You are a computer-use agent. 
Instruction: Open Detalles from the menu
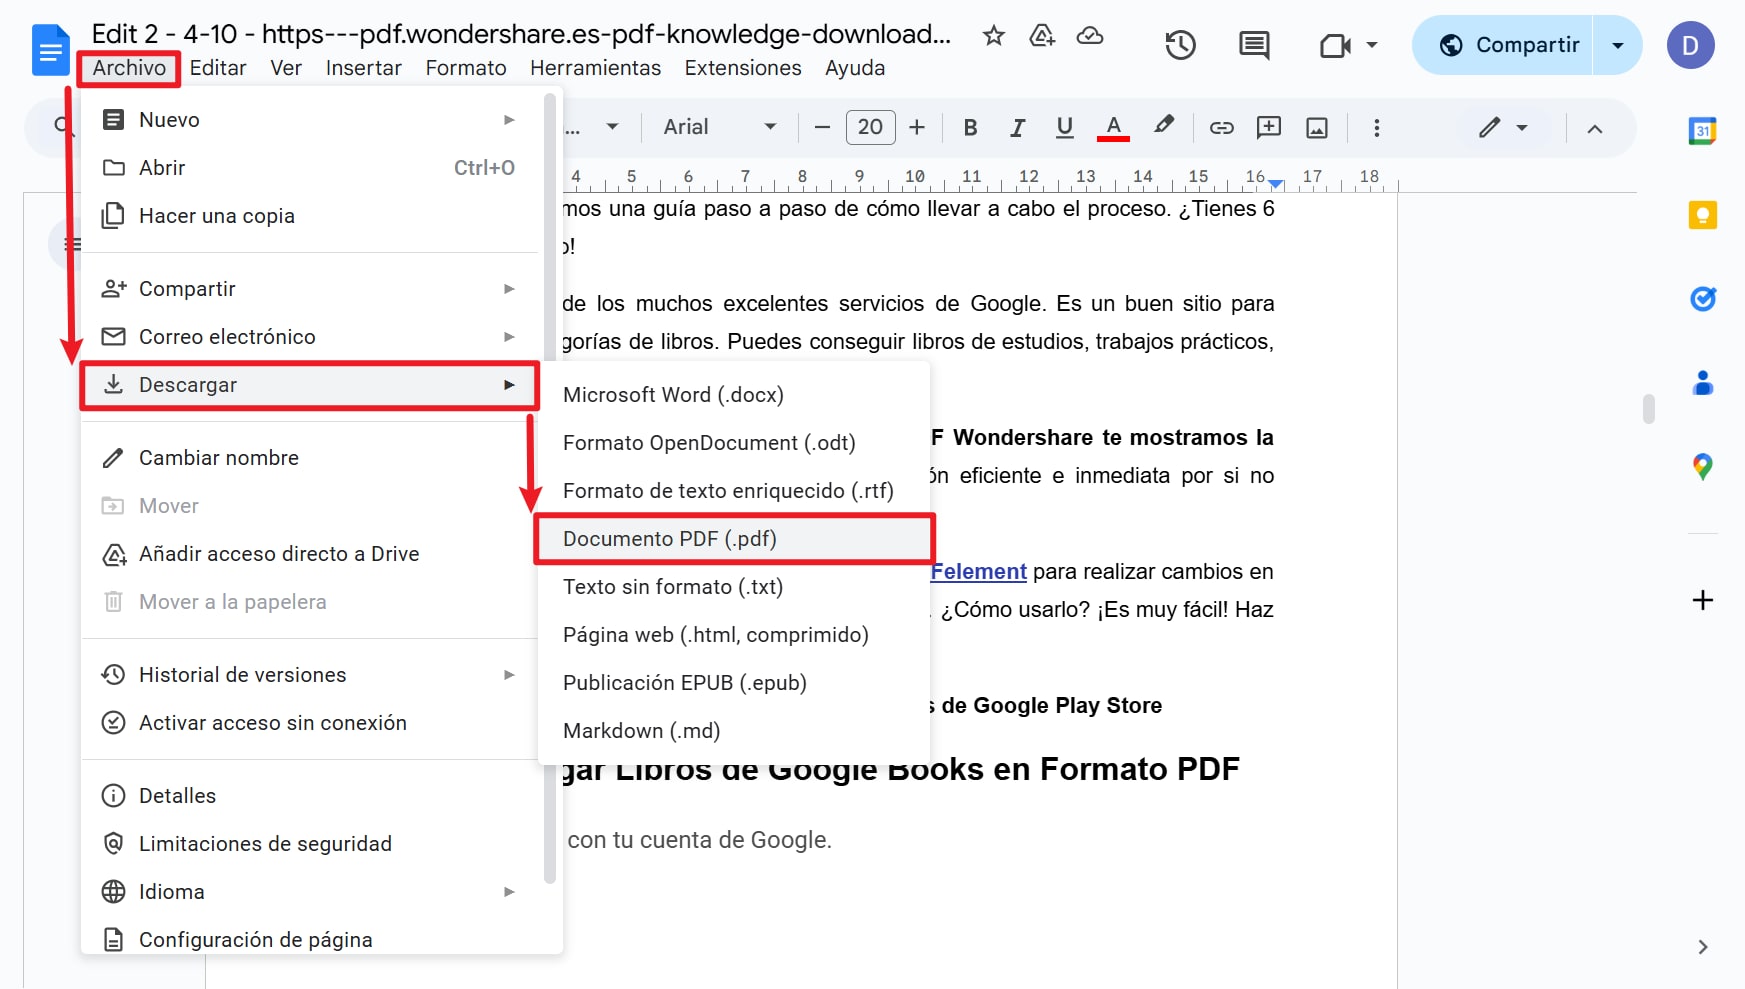pos(310,796)
